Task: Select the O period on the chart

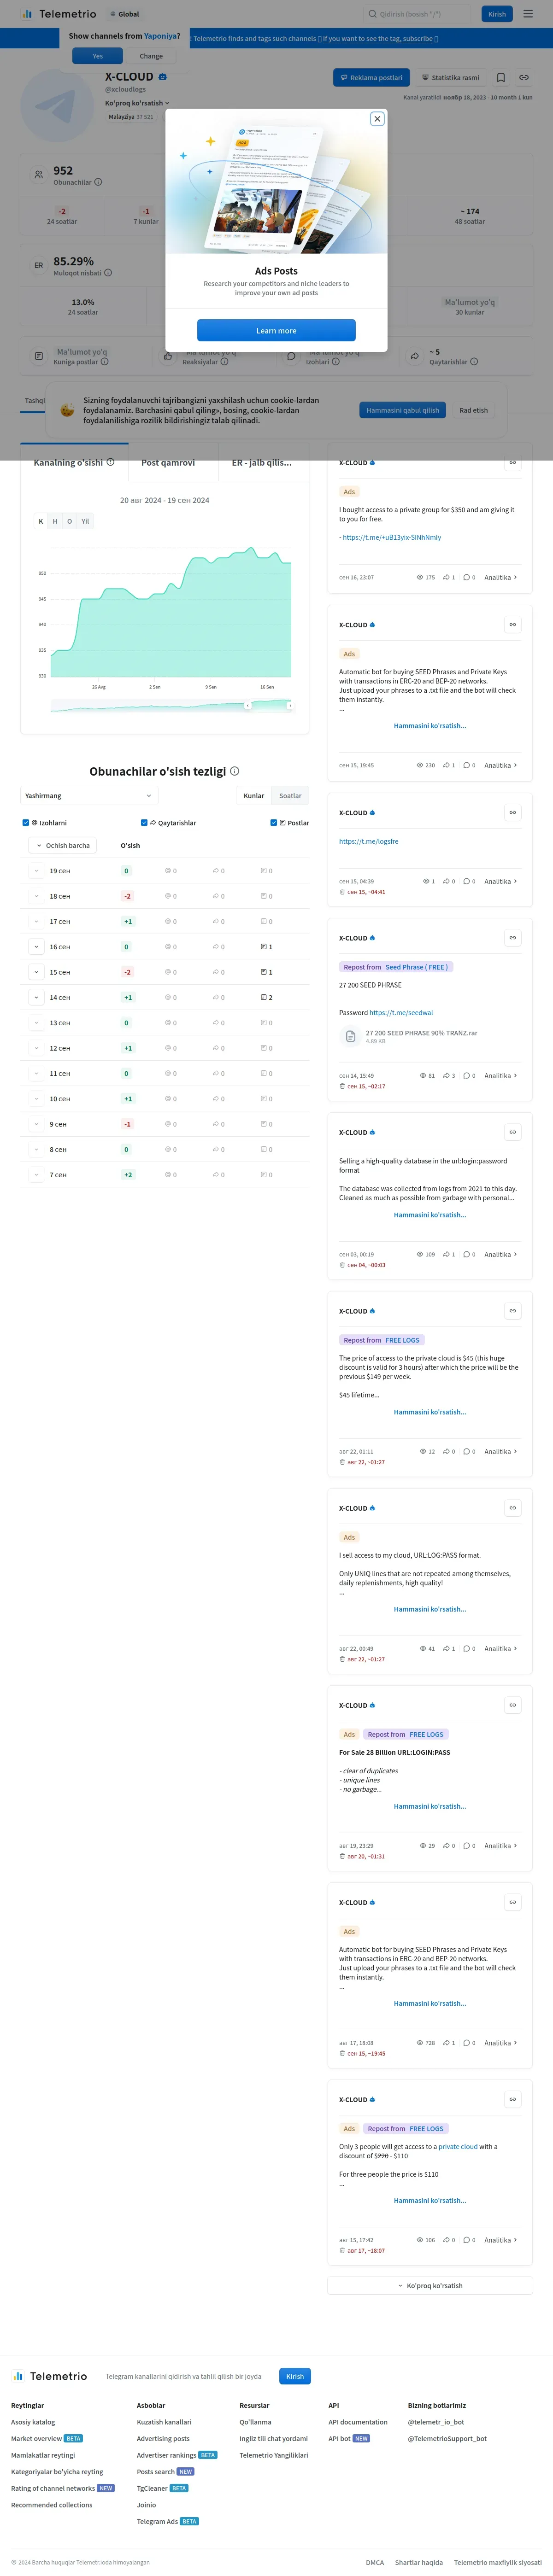Action: (69, 521)
